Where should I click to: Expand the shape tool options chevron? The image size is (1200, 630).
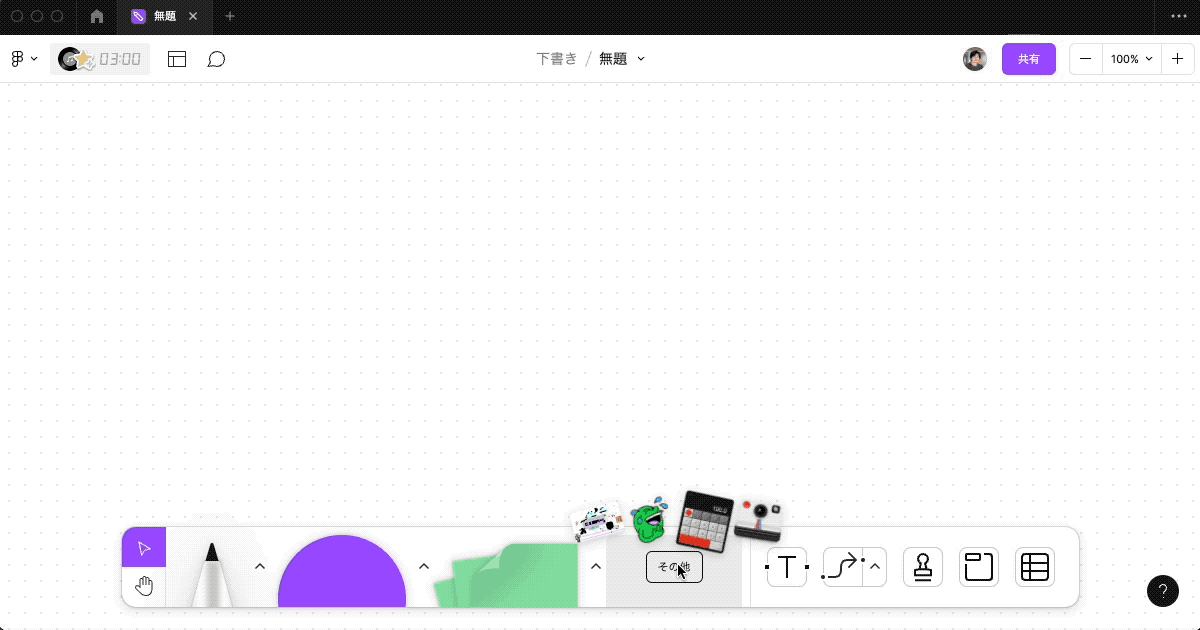point(424,565)
